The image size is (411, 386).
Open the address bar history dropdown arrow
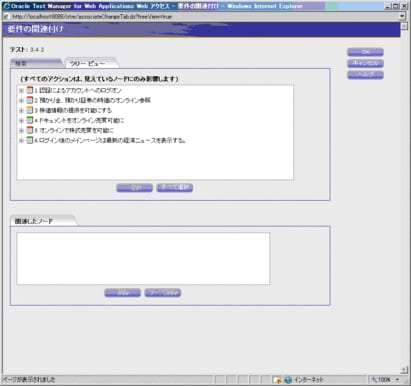[x=402, y=16]
